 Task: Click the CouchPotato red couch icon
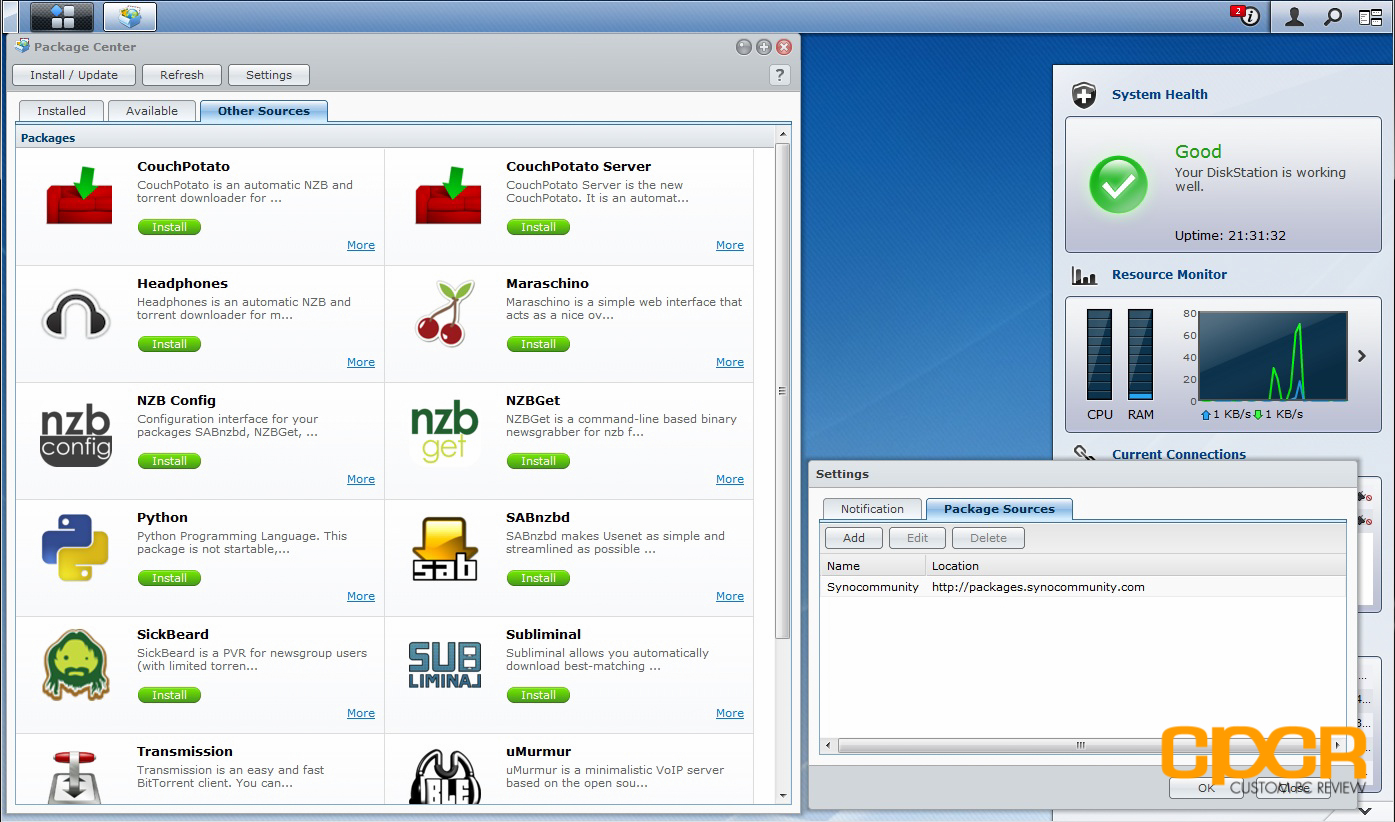click(79, 196)
